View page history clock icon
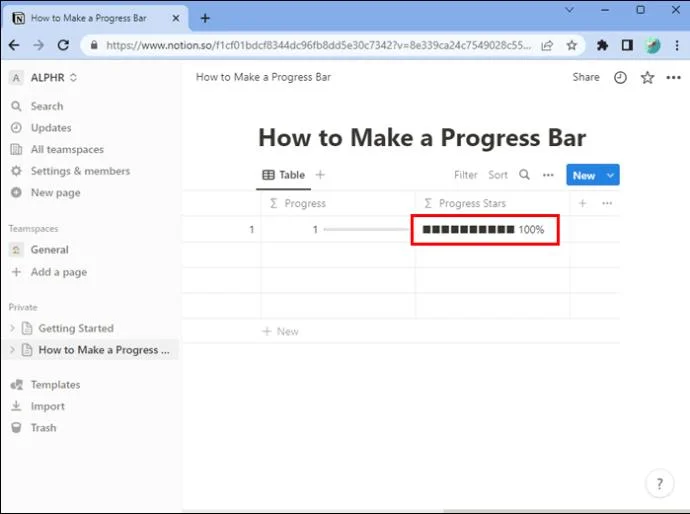Viewport: 690px width, 514px height. pyautogui.click(x=620, y=78)
